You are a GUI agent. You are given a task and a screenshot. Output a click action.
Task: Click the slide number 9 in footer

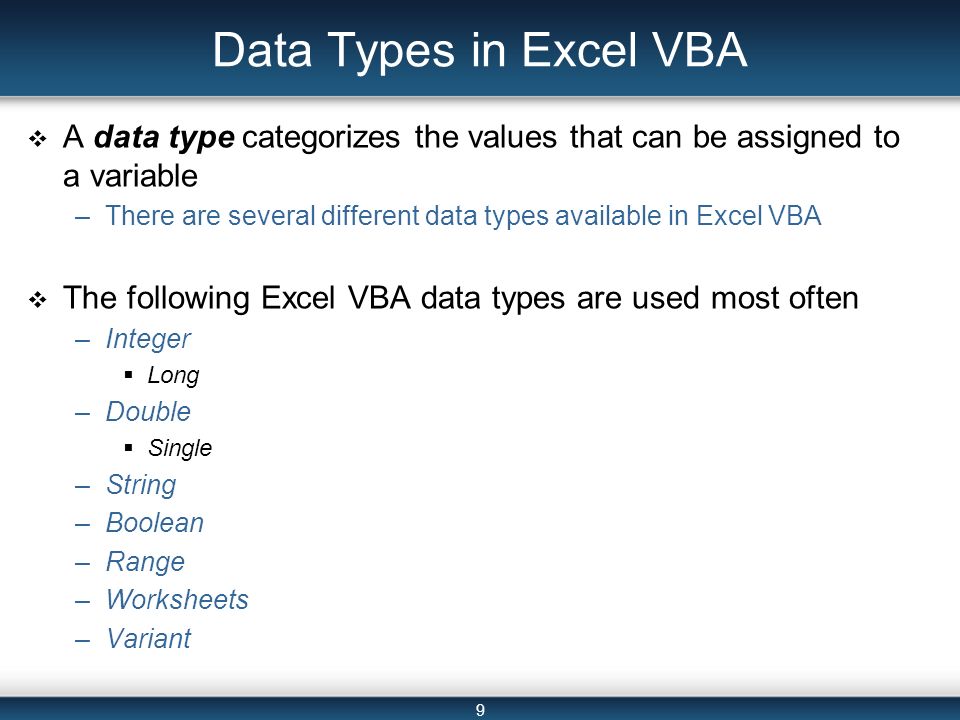point(480,710)
